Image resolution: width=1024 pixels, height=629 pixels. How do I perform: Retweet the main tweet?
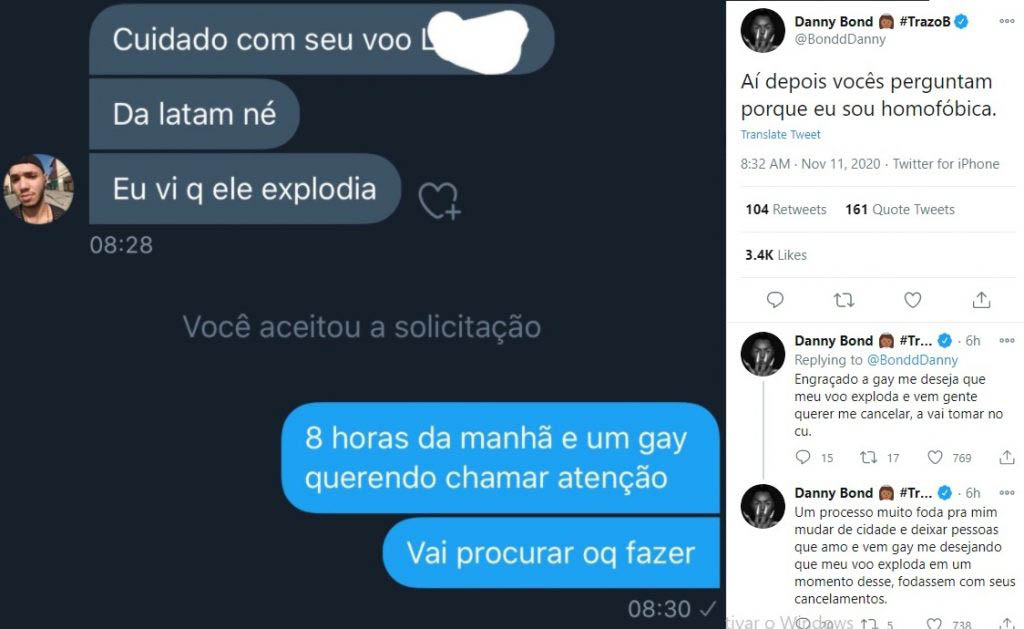(x=844, y=300)
